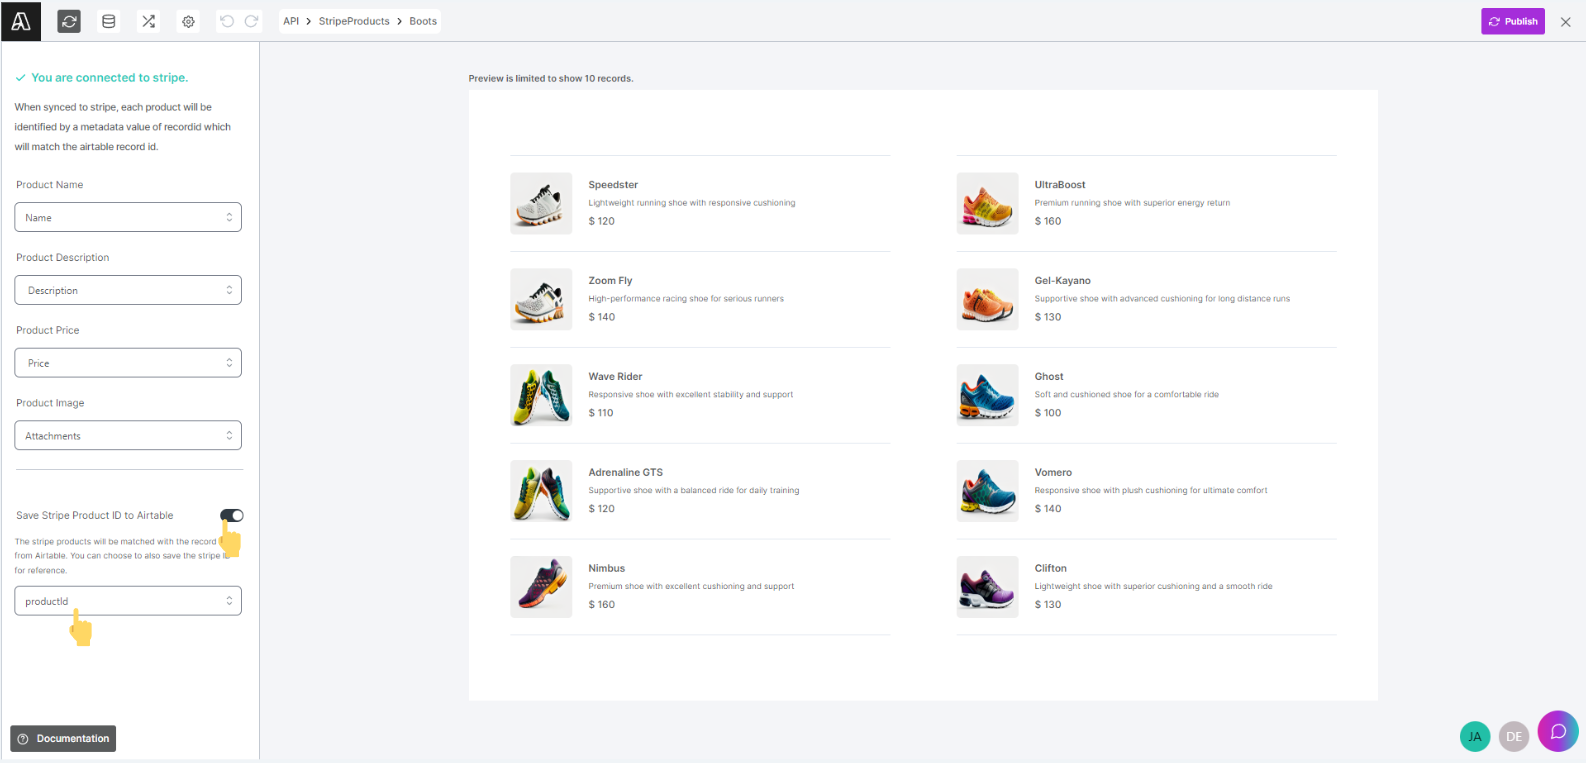
Task: Toggle Save Stripe Product ID to Airtable
Action: click(x=232, y=515)
